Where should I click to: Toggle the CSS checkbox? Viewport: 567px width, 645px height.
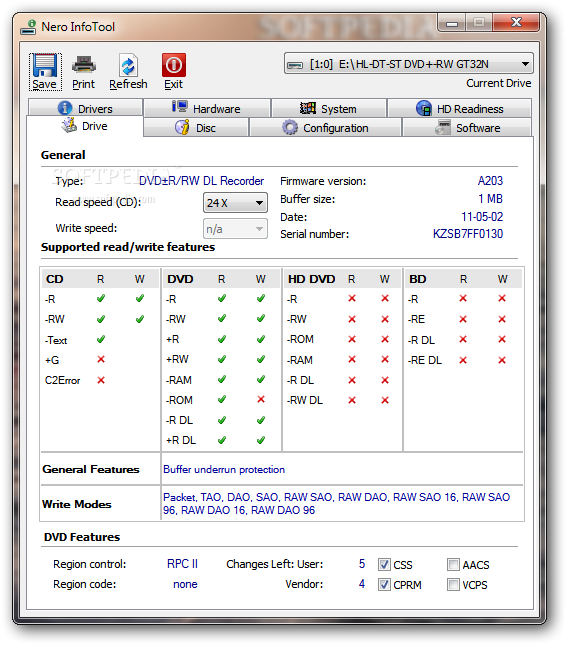point(384,564)
